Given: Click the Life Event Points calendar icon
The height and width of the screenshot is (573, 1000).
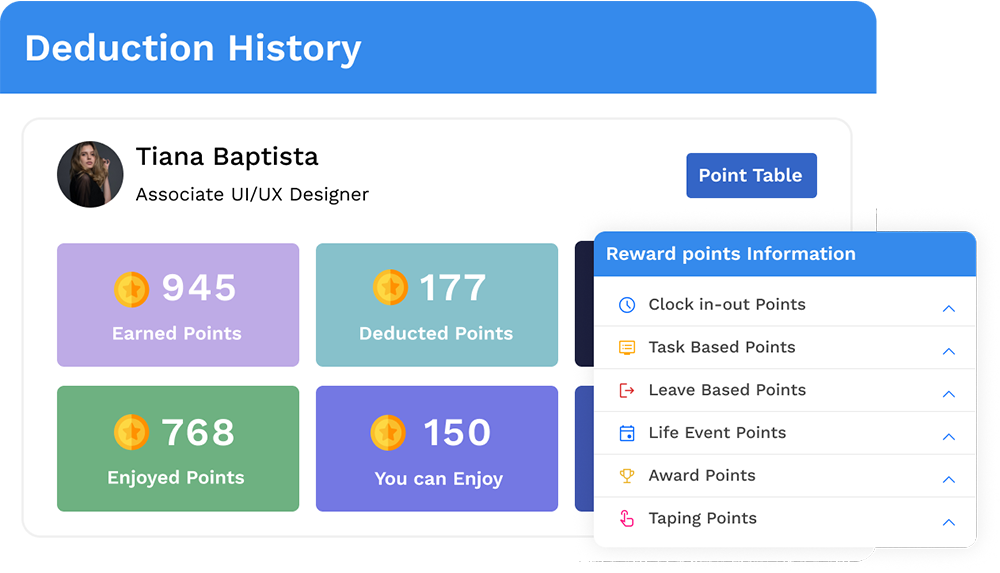Looking at the screenshot, I should tap(627, 433).
